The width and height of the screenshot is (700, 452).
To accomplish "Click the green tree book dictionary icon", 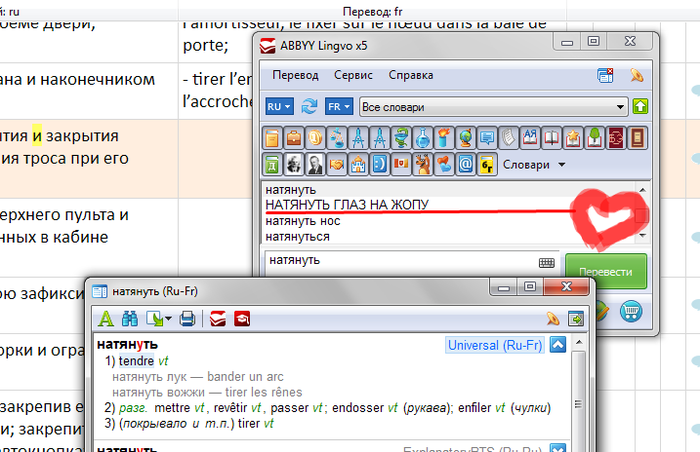I will 594,138.
